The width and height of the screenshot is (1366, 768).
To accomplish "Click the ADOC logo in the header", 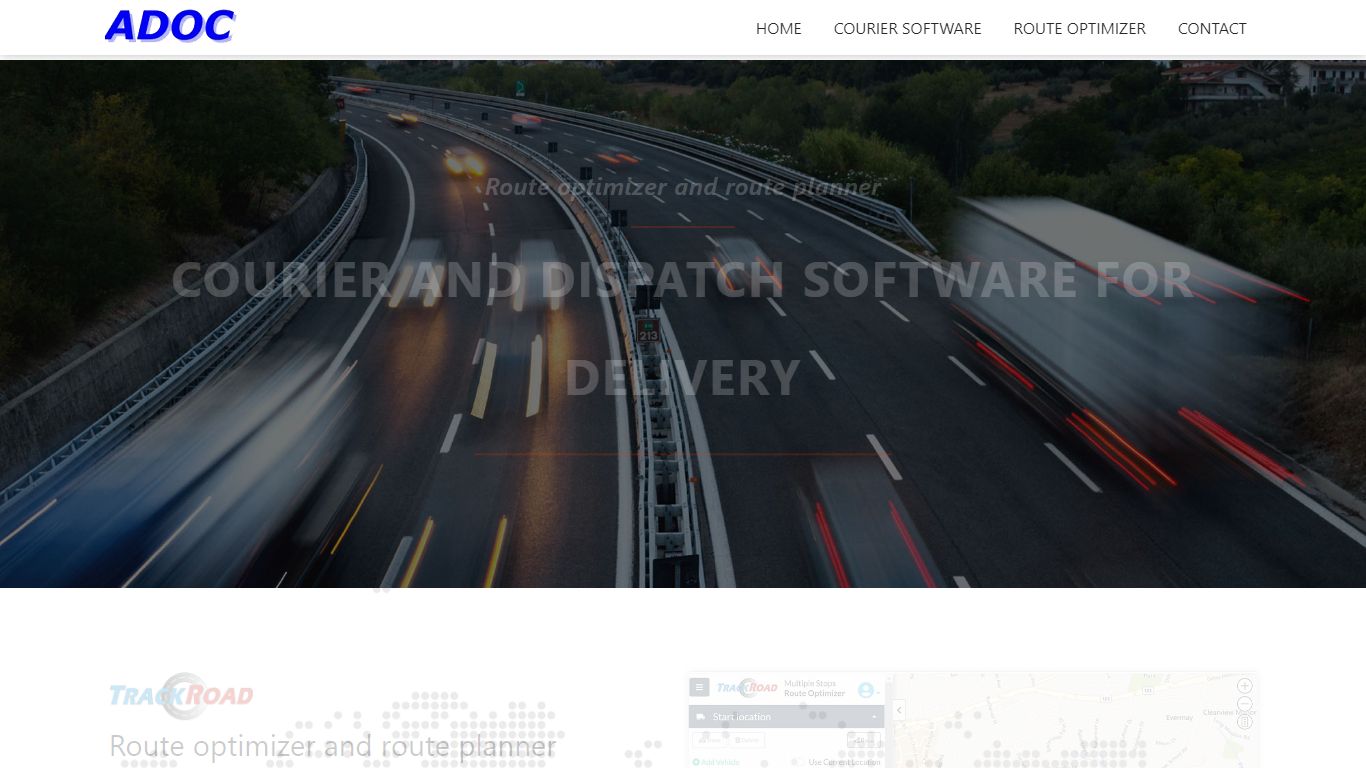I will 170,26.
